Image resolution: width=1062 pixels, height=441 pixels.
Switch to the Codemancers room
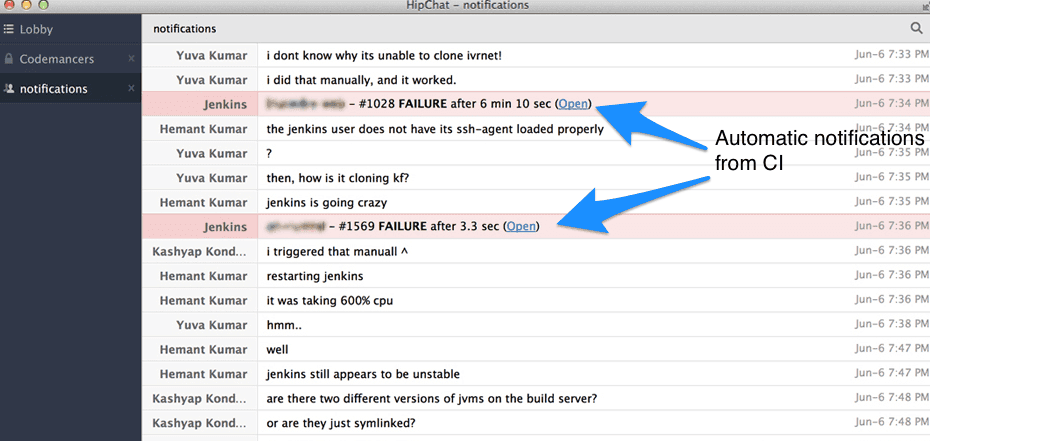[x=70, y=59]
